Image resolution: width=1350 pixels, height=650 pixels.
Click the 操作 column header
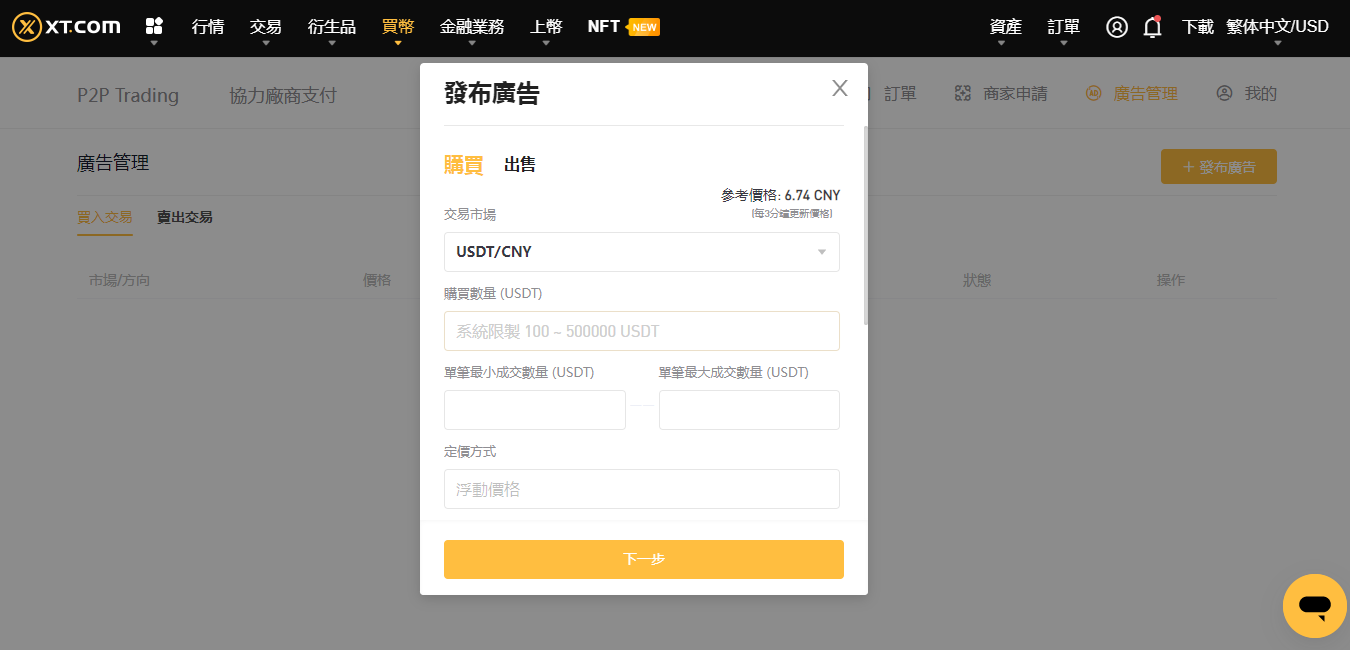(1171, 280)
